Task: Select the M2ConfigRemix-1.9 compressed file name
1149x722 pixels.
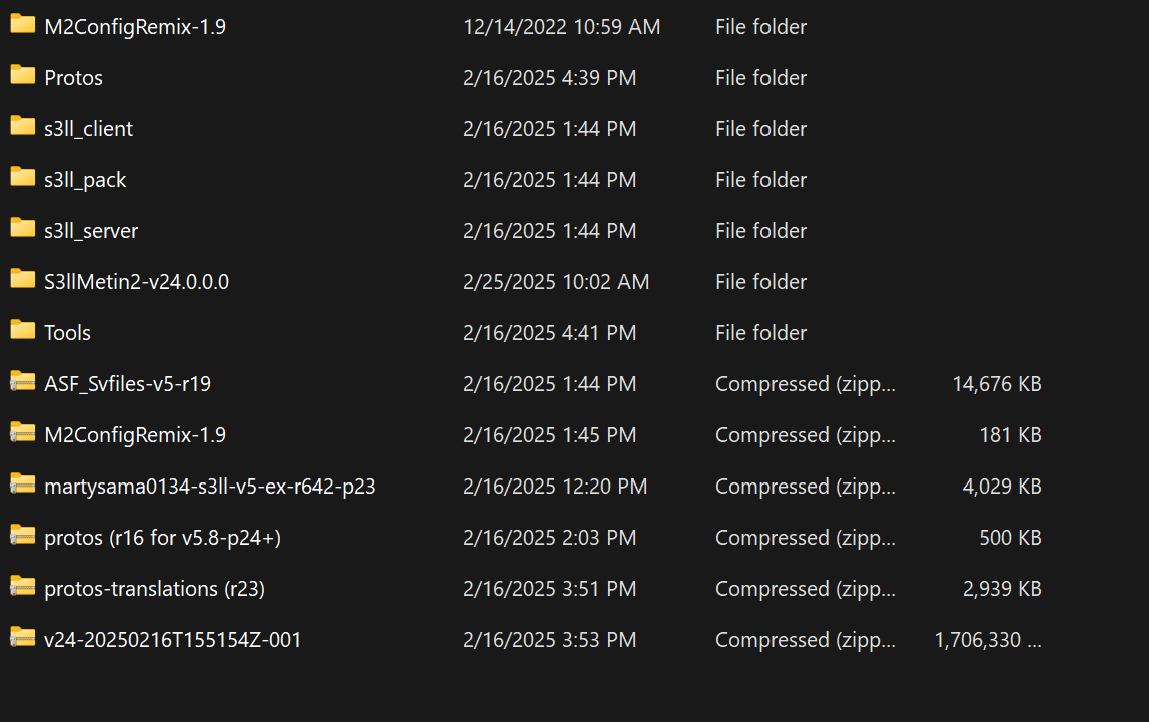Action: 135,435
